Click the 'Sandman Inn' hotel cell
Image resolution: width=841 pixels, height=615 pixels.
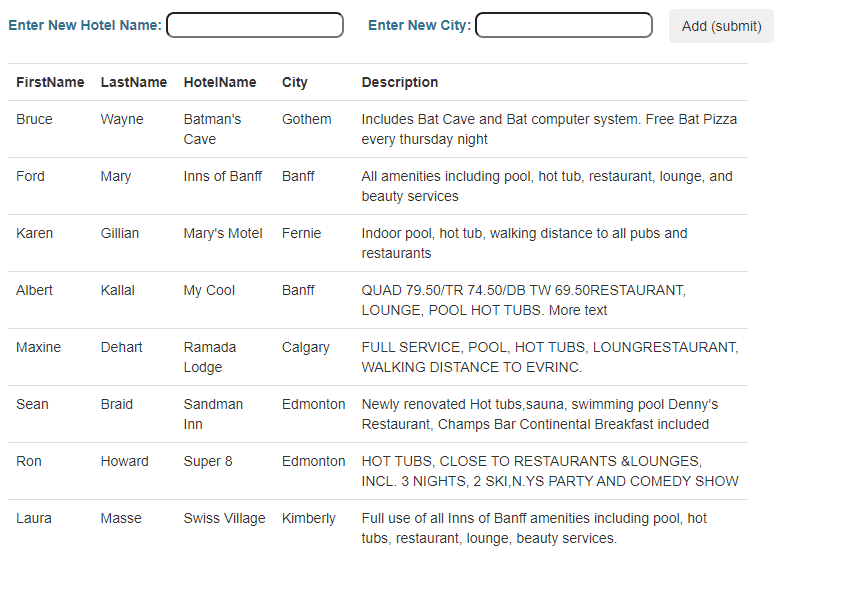(213, 414)
